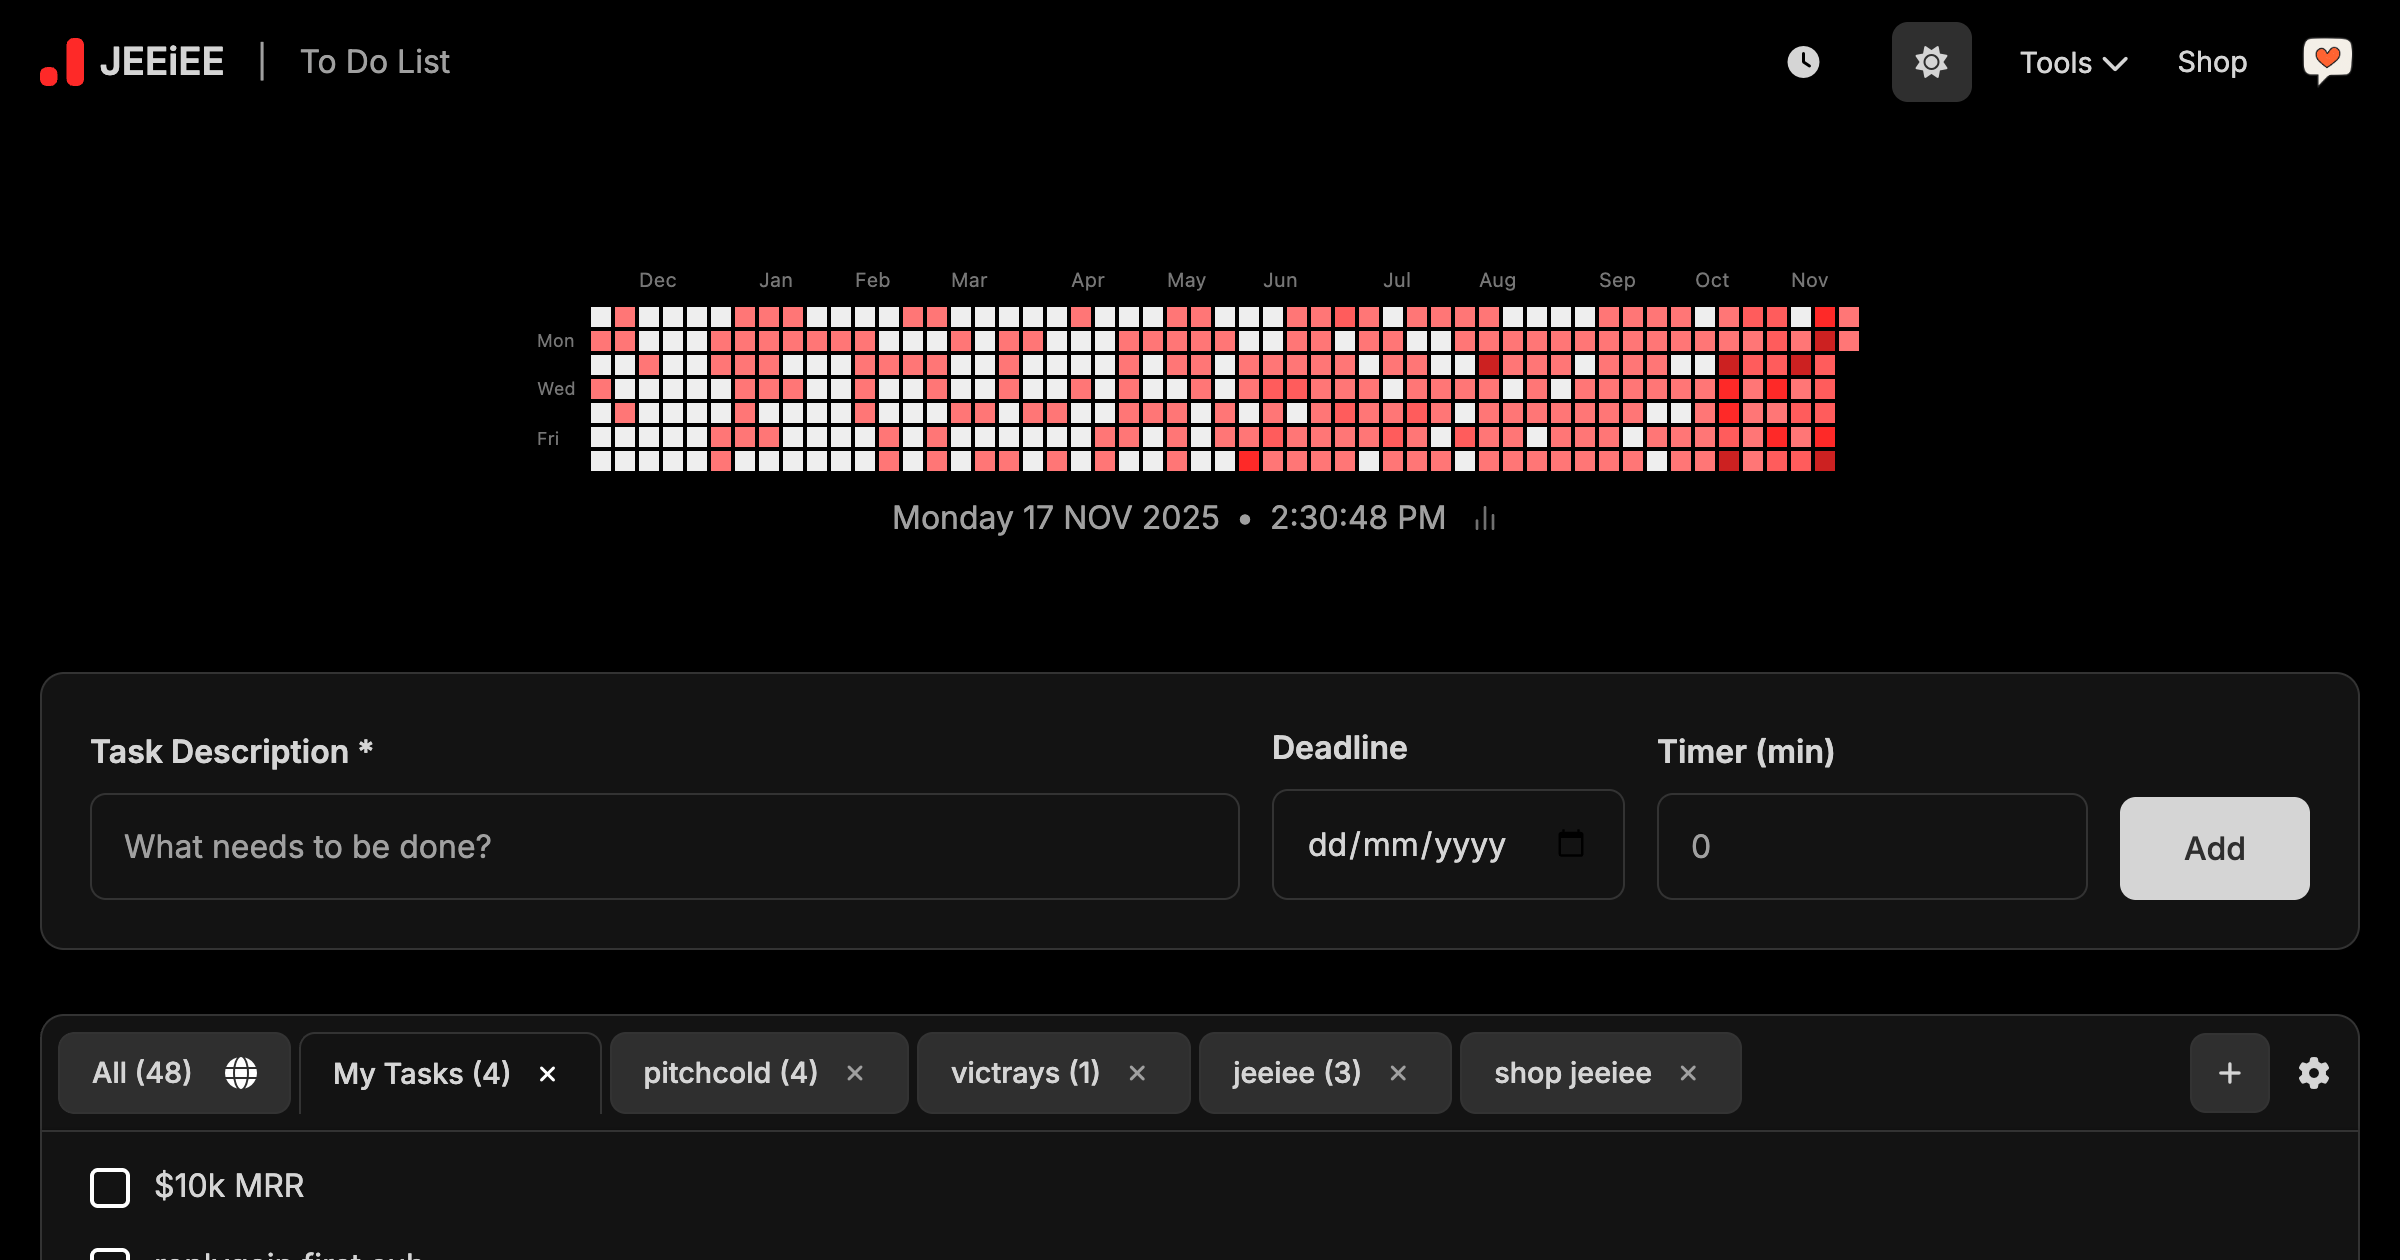Focus the Timer minutes field
Viewport: 2400px width, 1260px height.
click(1871, 846)
